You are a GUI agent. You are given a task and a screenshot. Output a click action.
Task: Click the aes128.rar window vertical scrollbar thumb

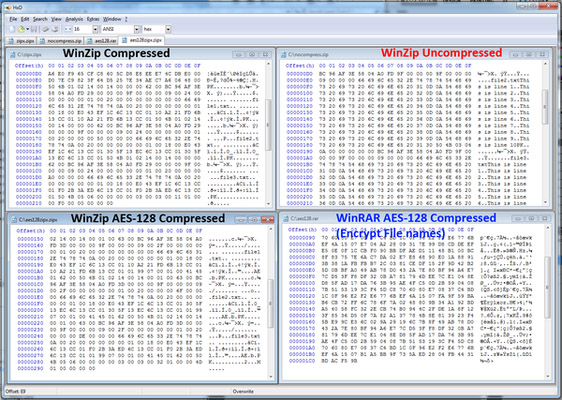pos(548,287)
